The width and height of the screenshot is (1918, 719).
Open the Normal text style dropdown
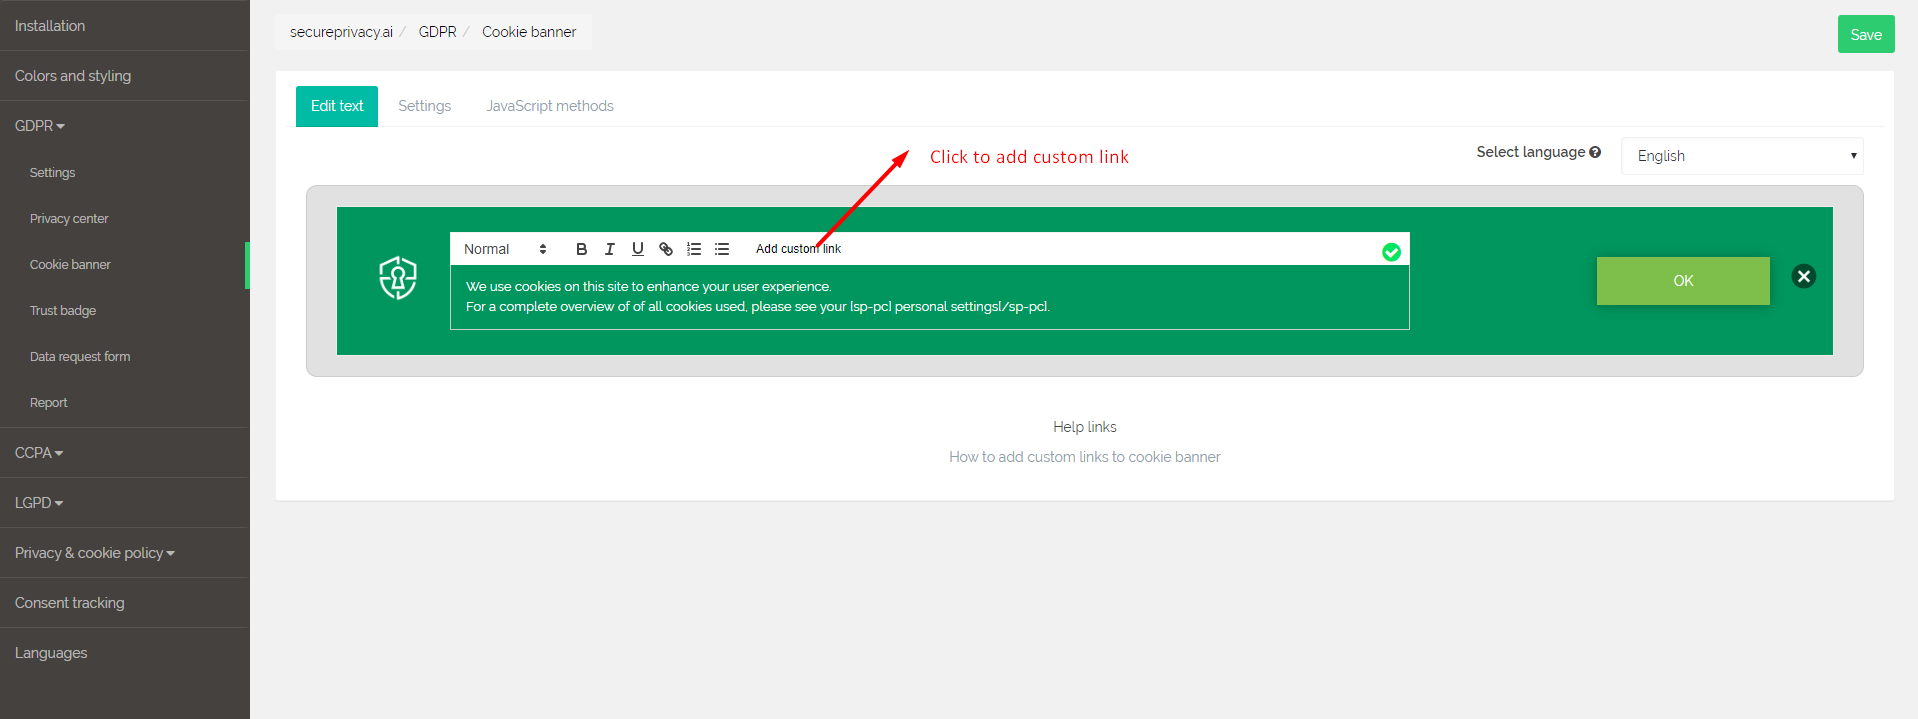click(505, 249)
